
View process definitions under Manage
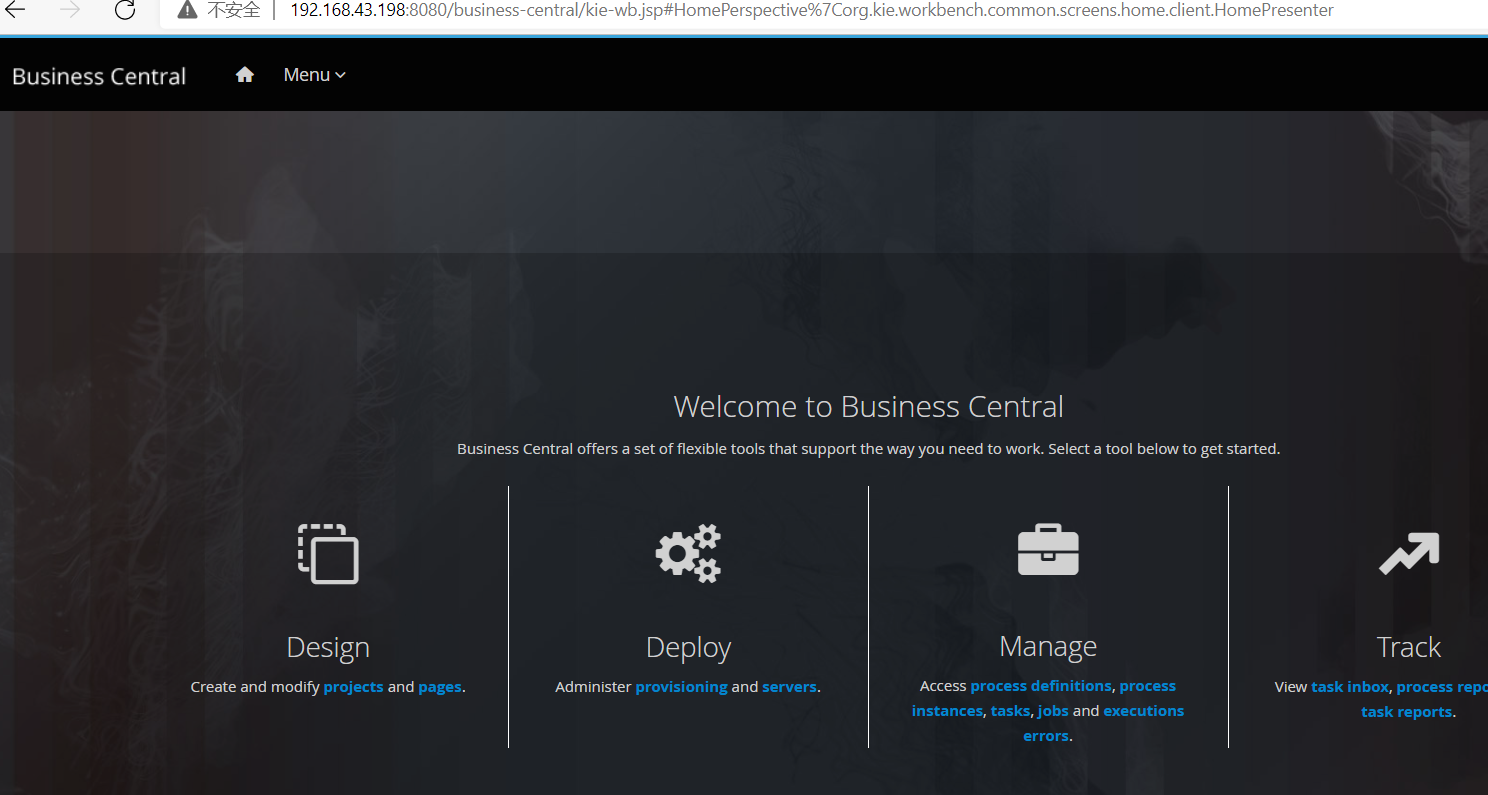pyautogui.click(x=1040, y=685)
